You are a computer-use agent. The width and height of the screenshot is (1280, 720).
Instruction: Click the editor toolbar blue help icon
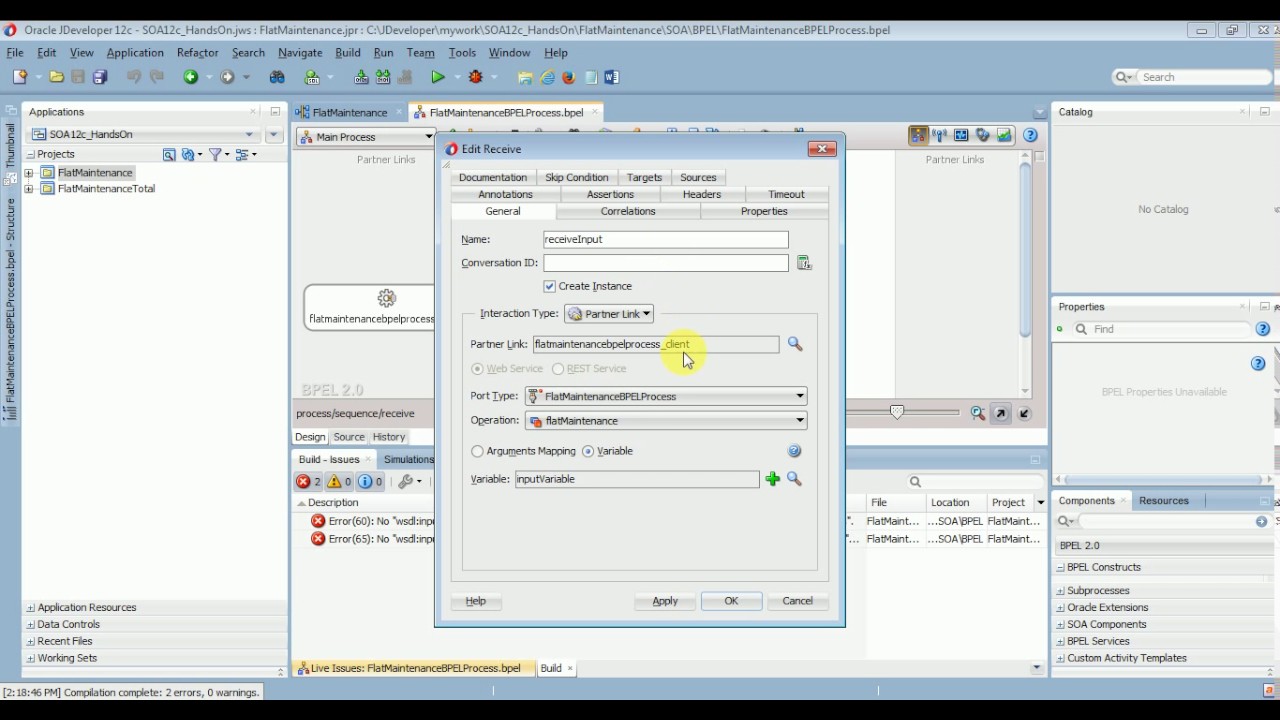1030,136
